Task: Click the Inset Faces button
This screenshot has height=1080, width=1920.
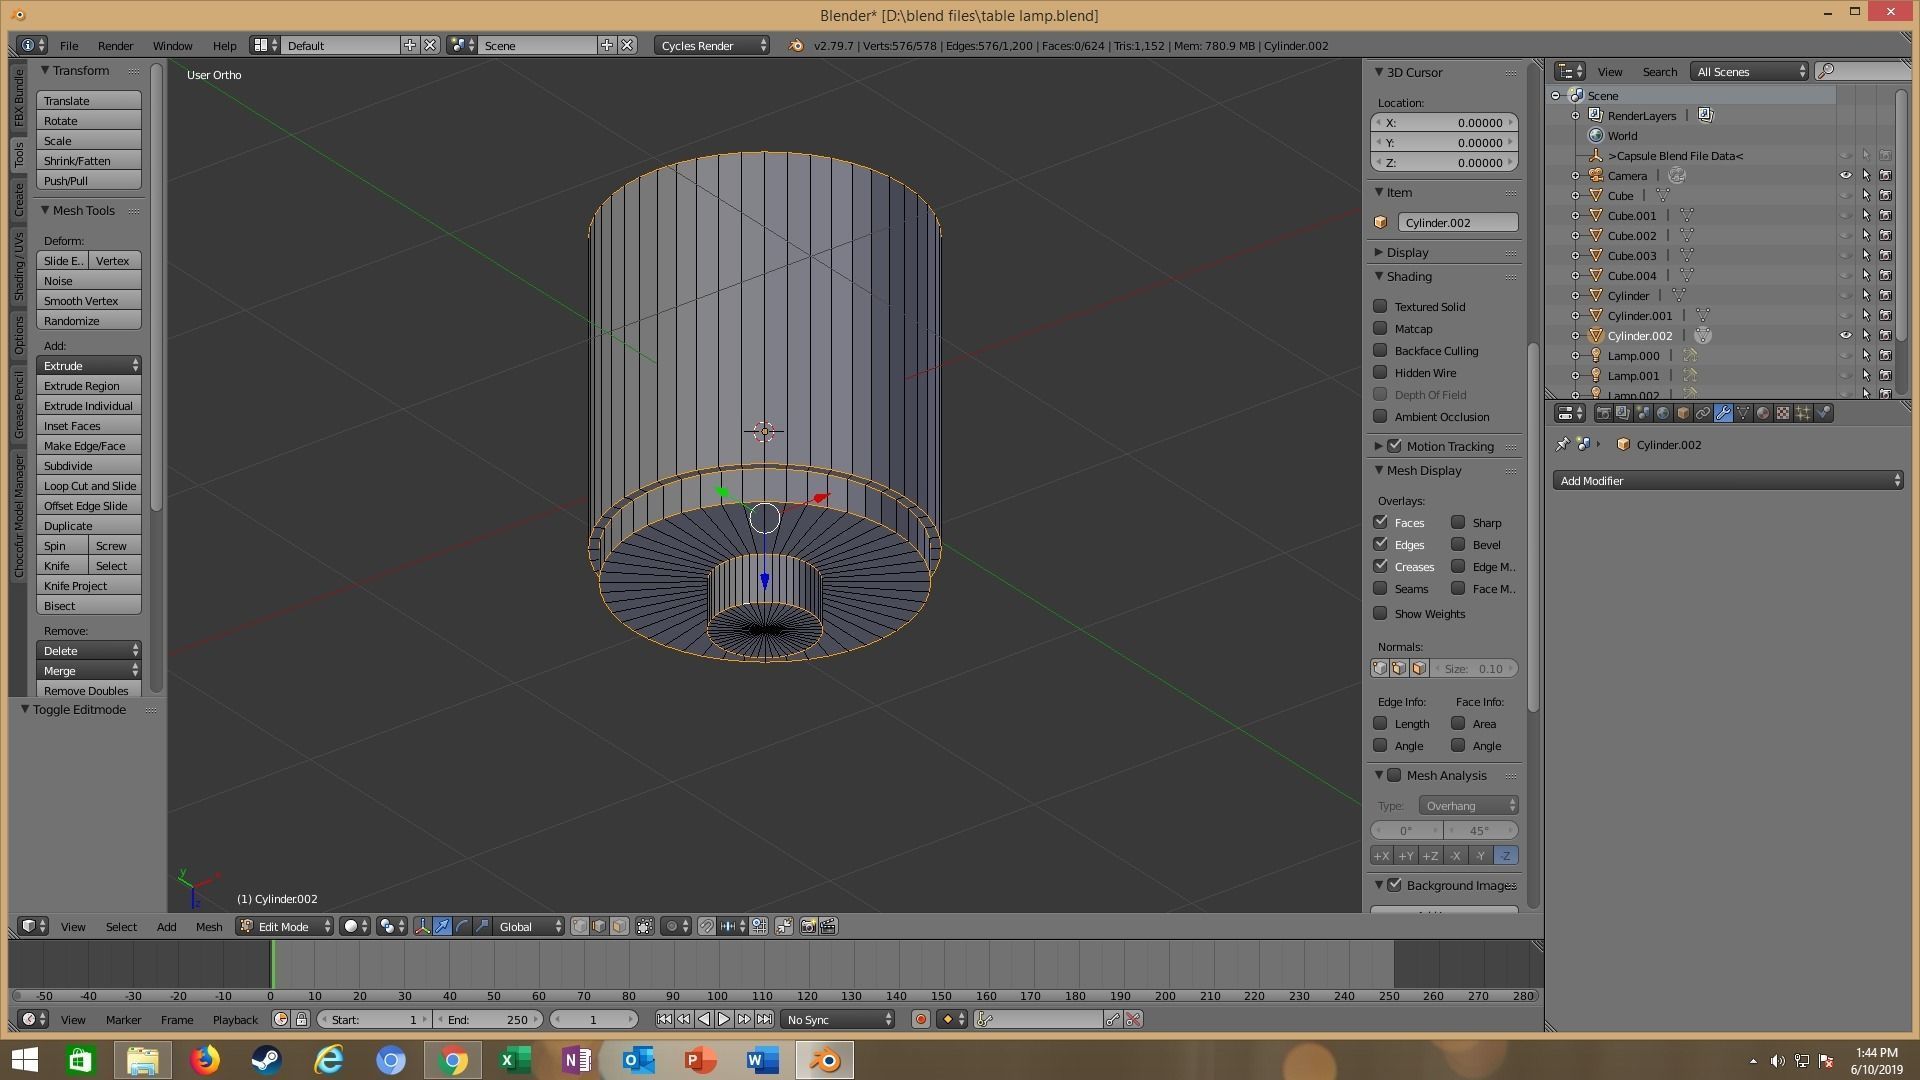Action: (x=89, y=426)
